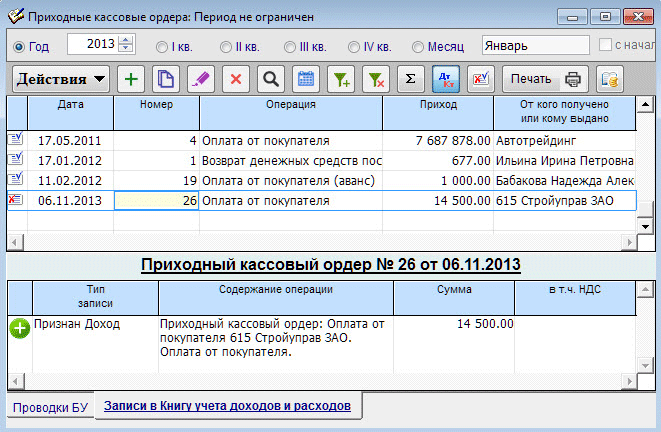661x432 pixels.
Task: Sort by the Дата column header
Action: click(x=70, y=113)
